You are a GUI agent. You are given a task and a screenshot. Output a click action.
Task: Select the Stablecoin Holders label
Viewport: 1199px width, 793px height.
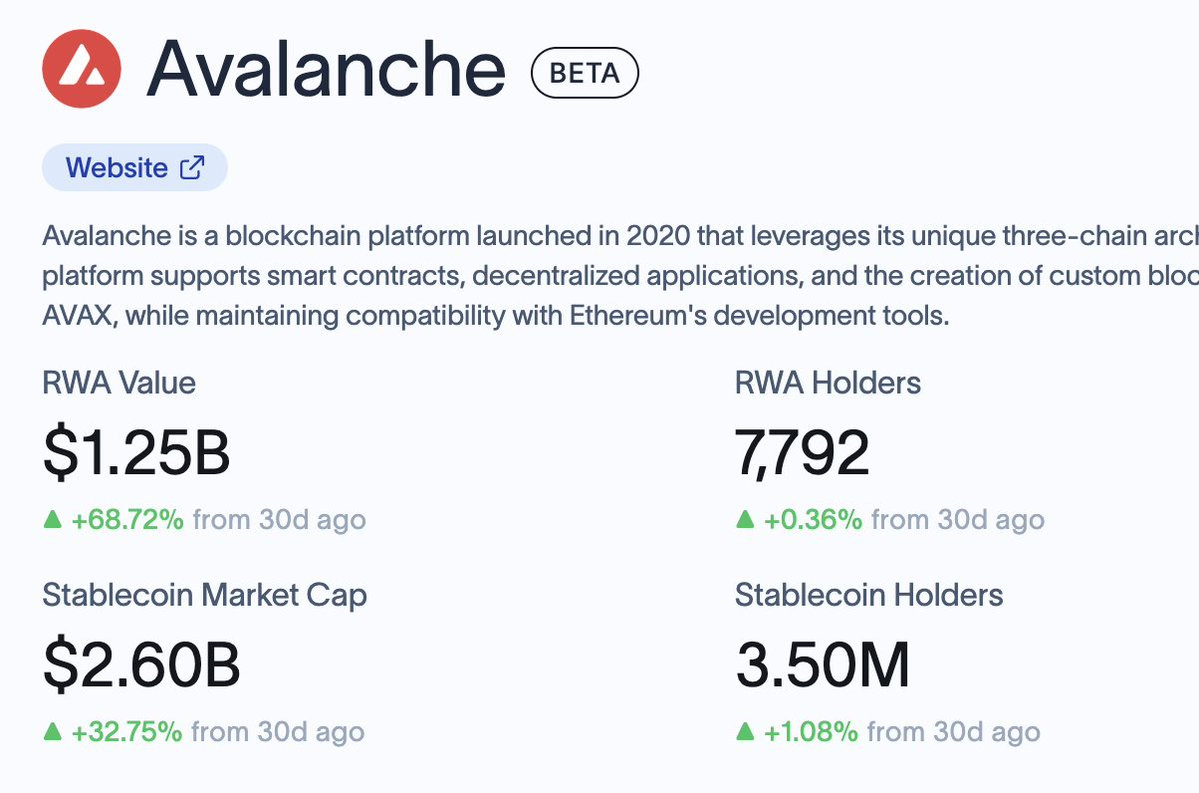[x=869, y=595]
